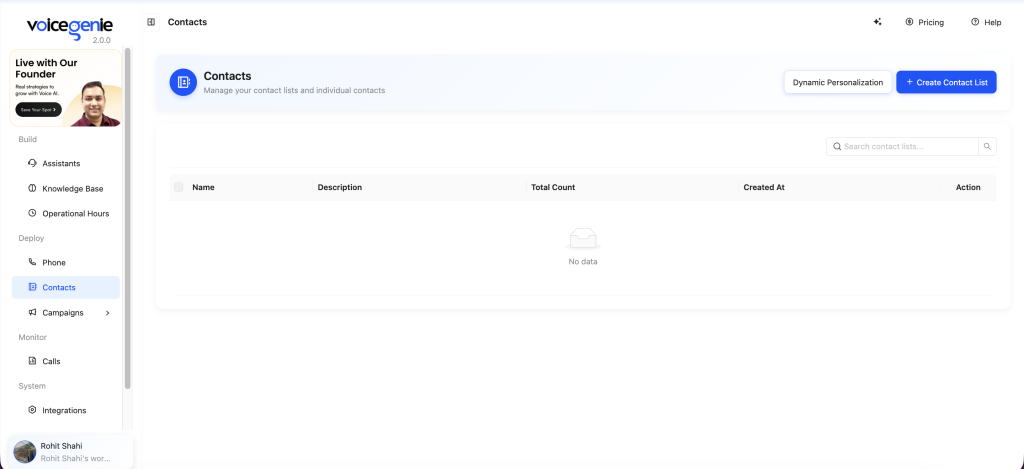Click the Create Contact List button
Viewport: 1024px width, 469px height.
click(946, 82)
